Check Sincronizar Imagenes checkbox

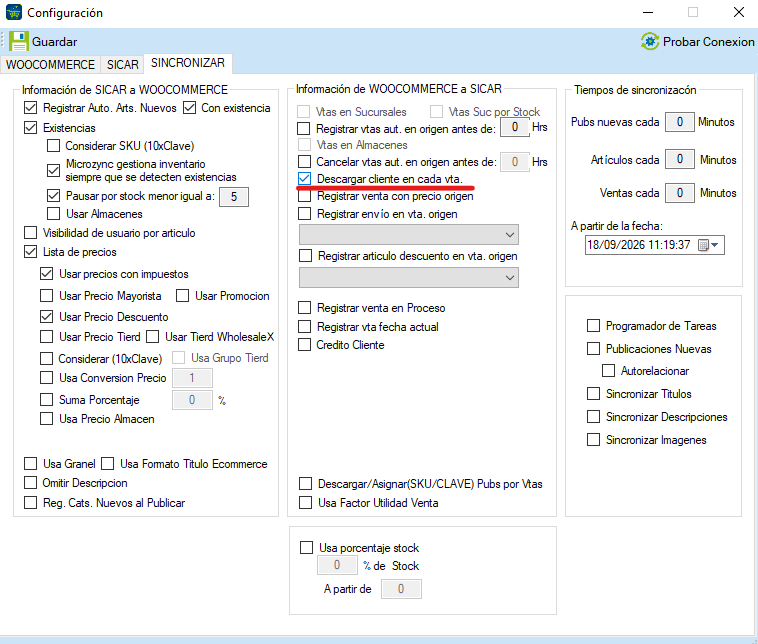pyautogui.click(x=593, y=439)
